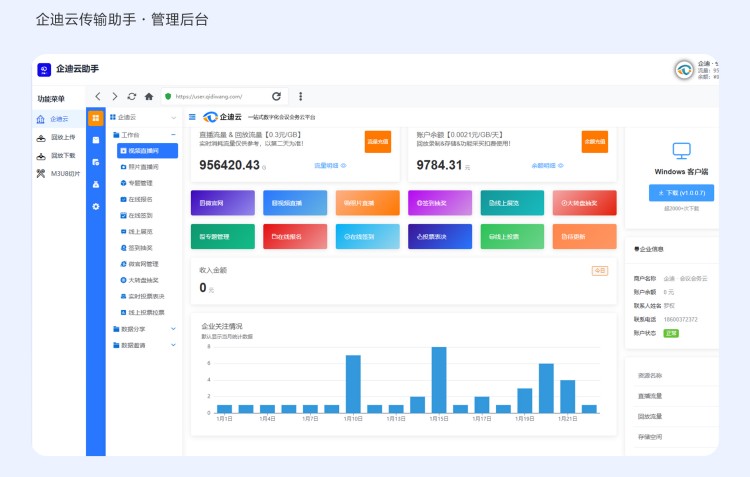Expand the 数据分享 section
This screenshot has width=750, height=477.
173,328
